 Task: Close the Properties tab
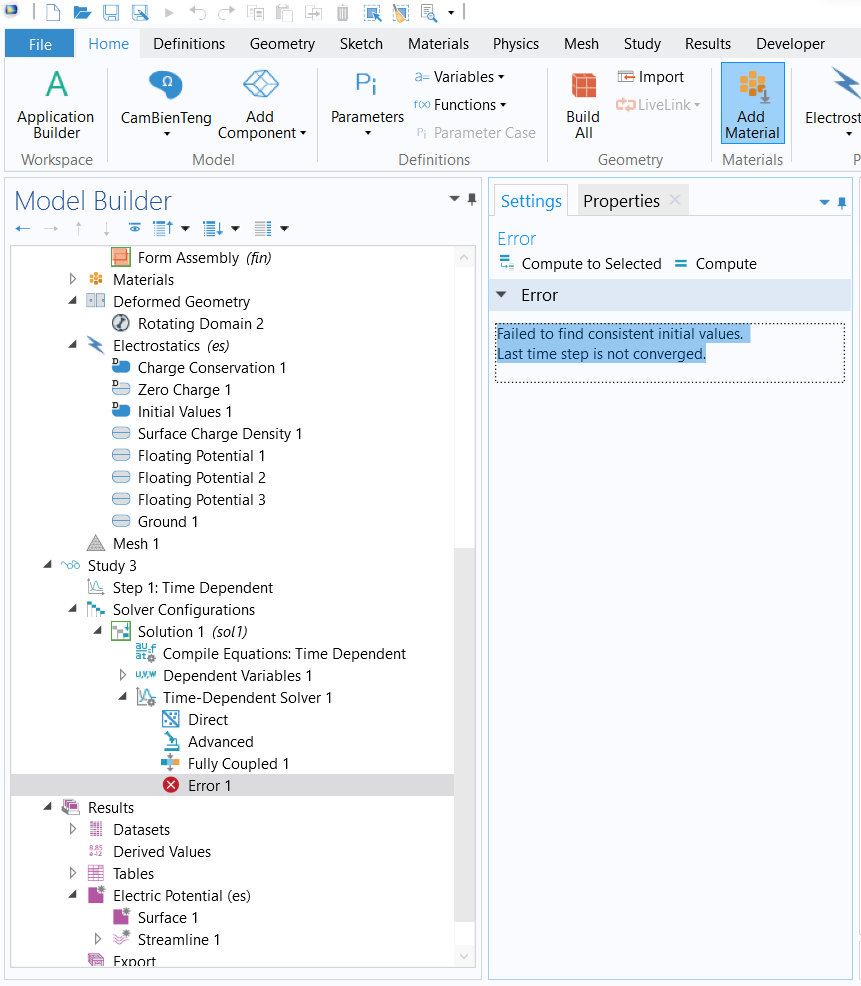[x=675, y=199]
